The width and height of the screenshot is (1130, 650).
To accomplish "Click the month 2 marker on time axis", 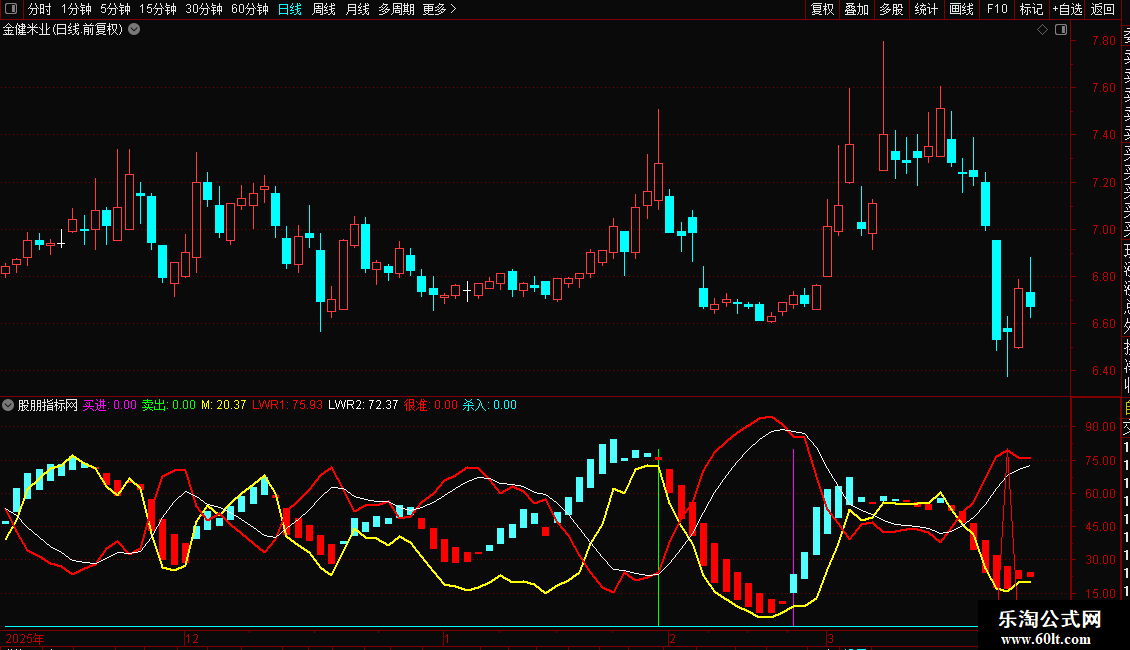I will click(x=672, y=638).
